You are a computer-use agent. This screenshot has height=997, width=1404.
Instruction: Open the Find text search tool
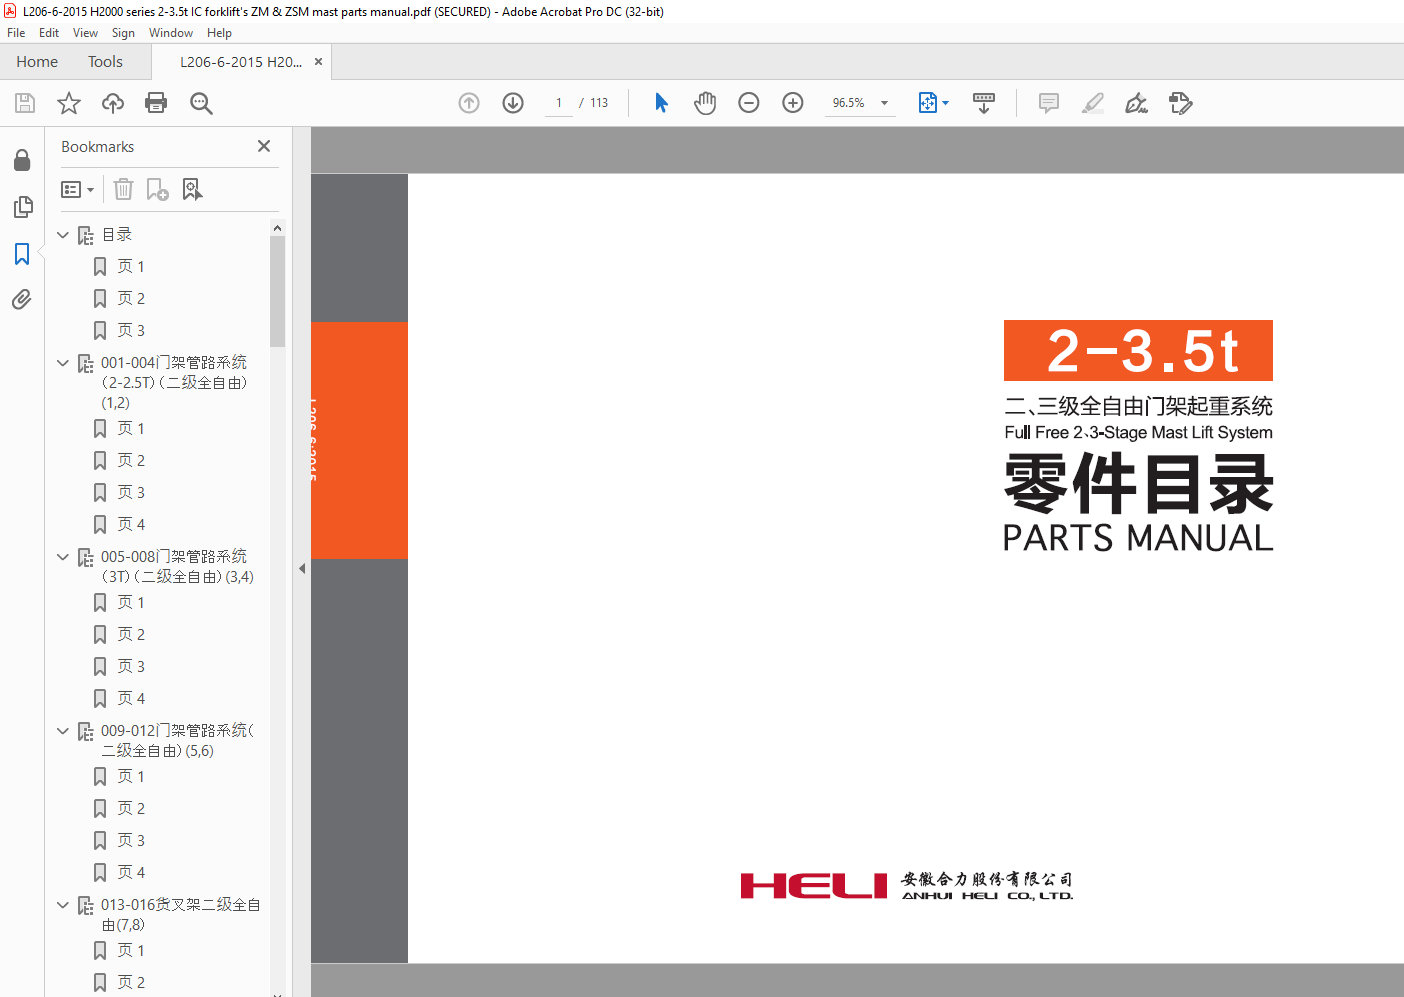point(201,103)
